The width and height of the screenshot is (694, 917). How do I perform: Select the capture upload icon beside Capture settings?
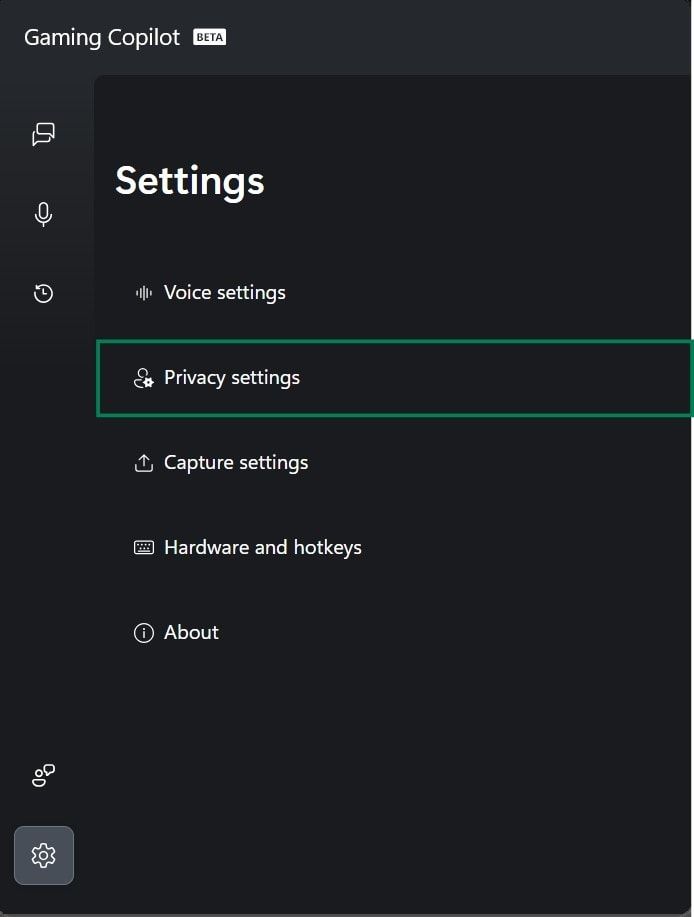(143, 462)
